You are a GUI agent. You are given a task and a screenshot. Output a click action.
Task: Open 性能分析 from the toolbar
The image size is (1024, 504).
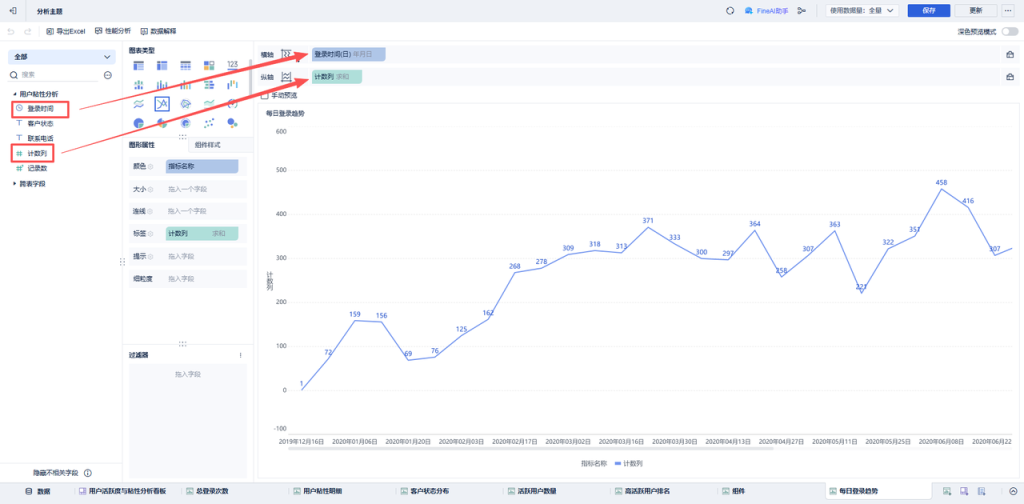coord(113,31)
